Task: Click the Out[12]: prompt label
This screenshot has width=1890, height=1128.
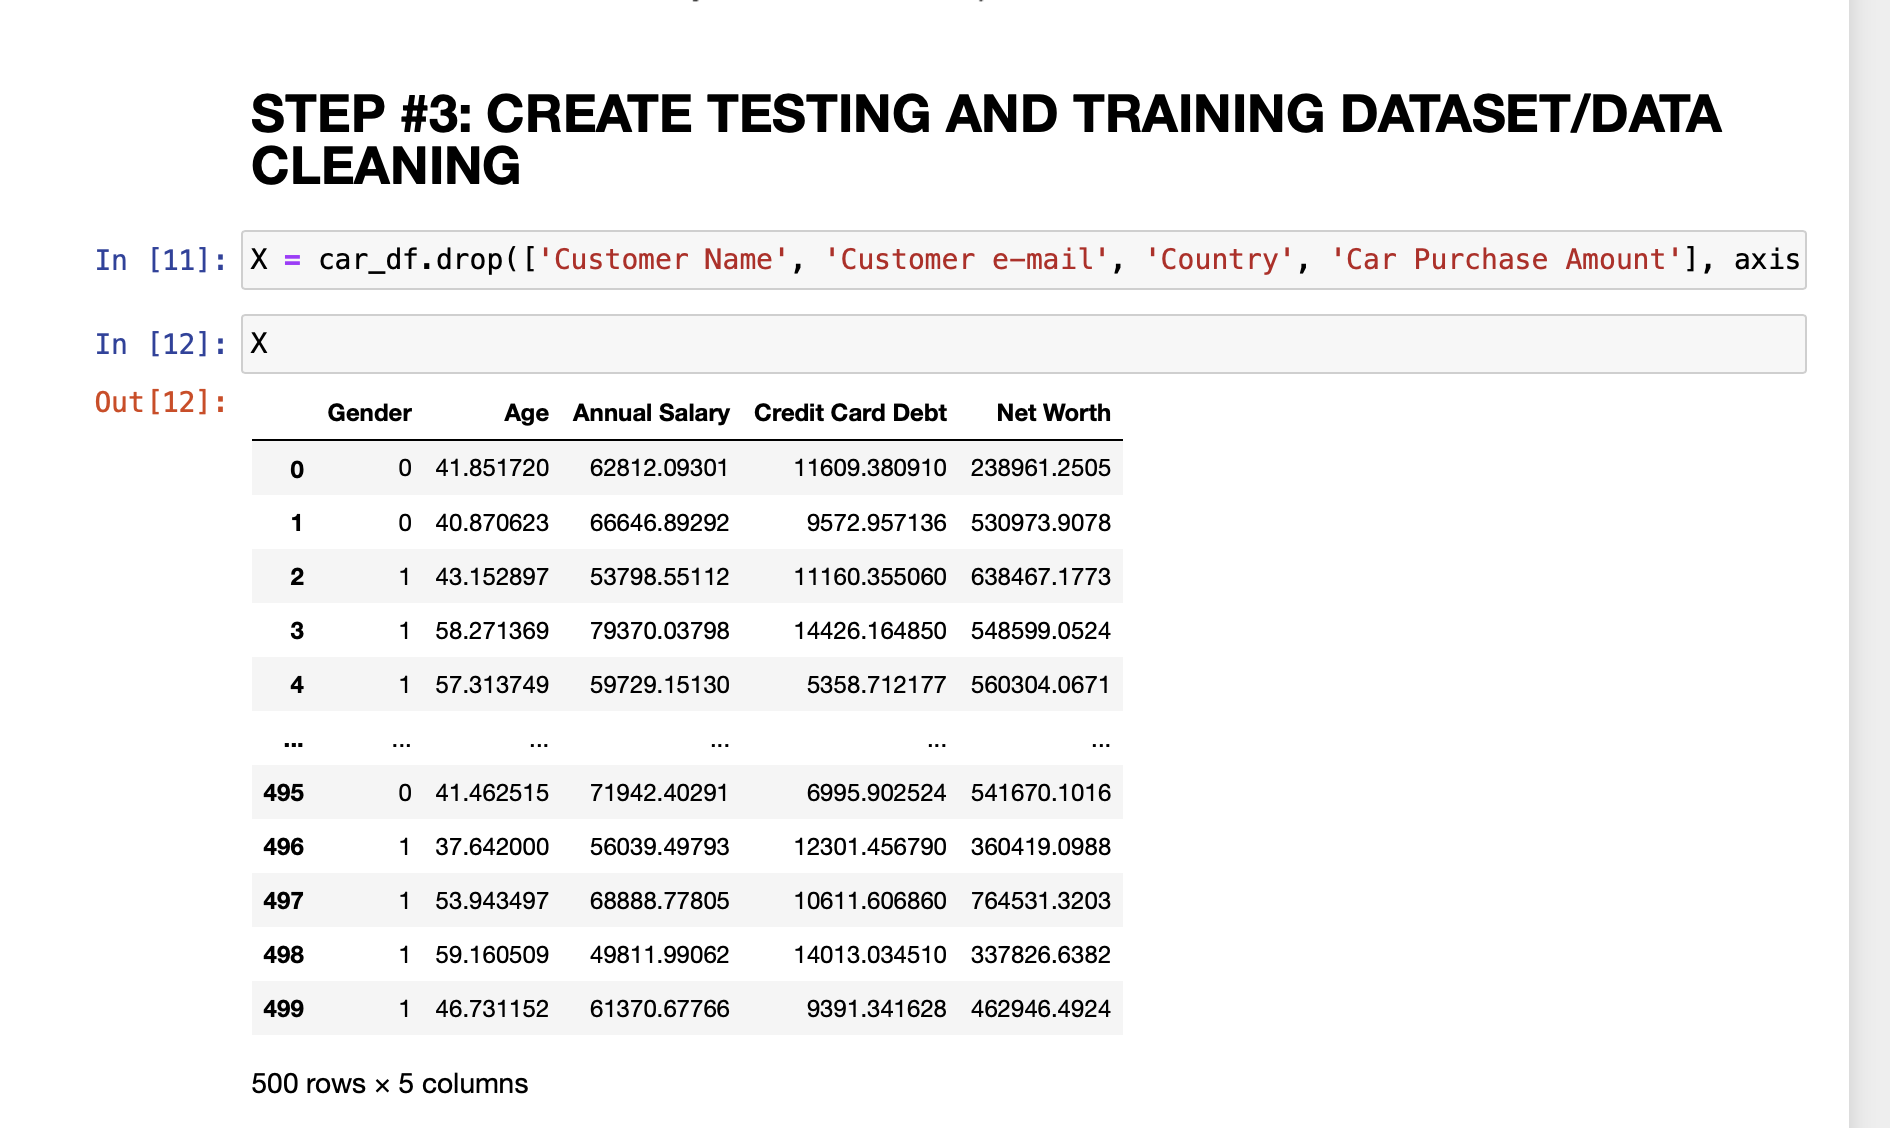Action: (158, 401)
